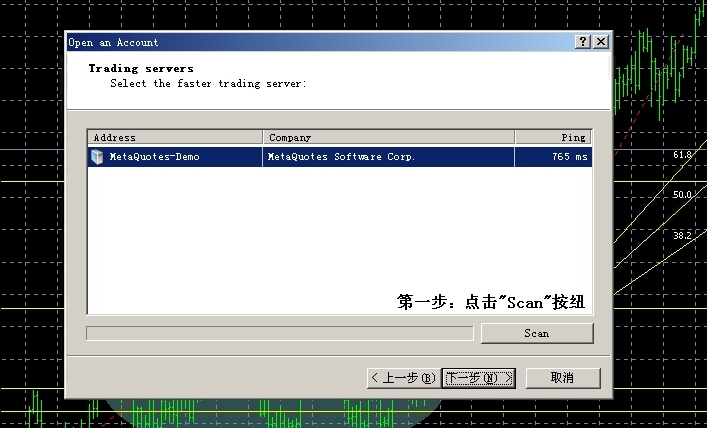Click the 61.8 Fibonacci level label on chart
The height and width of the screenshot is (428, 707).
coord(682,155)
